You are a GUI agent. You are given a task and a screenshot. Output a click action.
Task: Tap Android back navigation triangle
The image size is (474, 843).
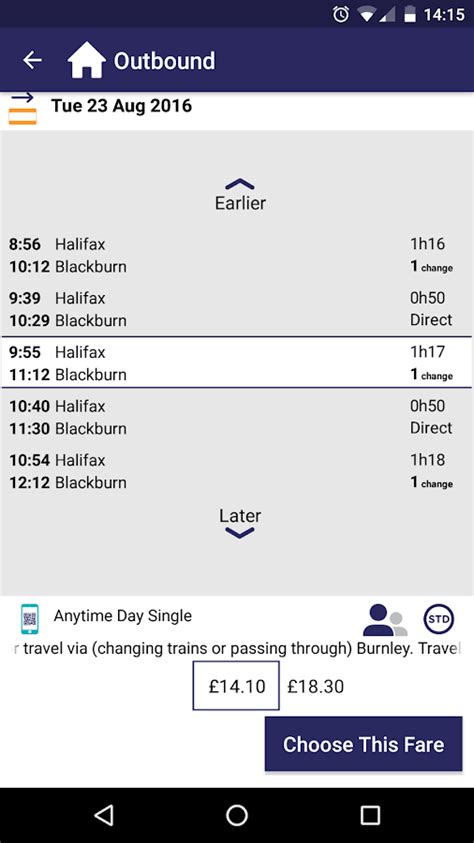104,815
